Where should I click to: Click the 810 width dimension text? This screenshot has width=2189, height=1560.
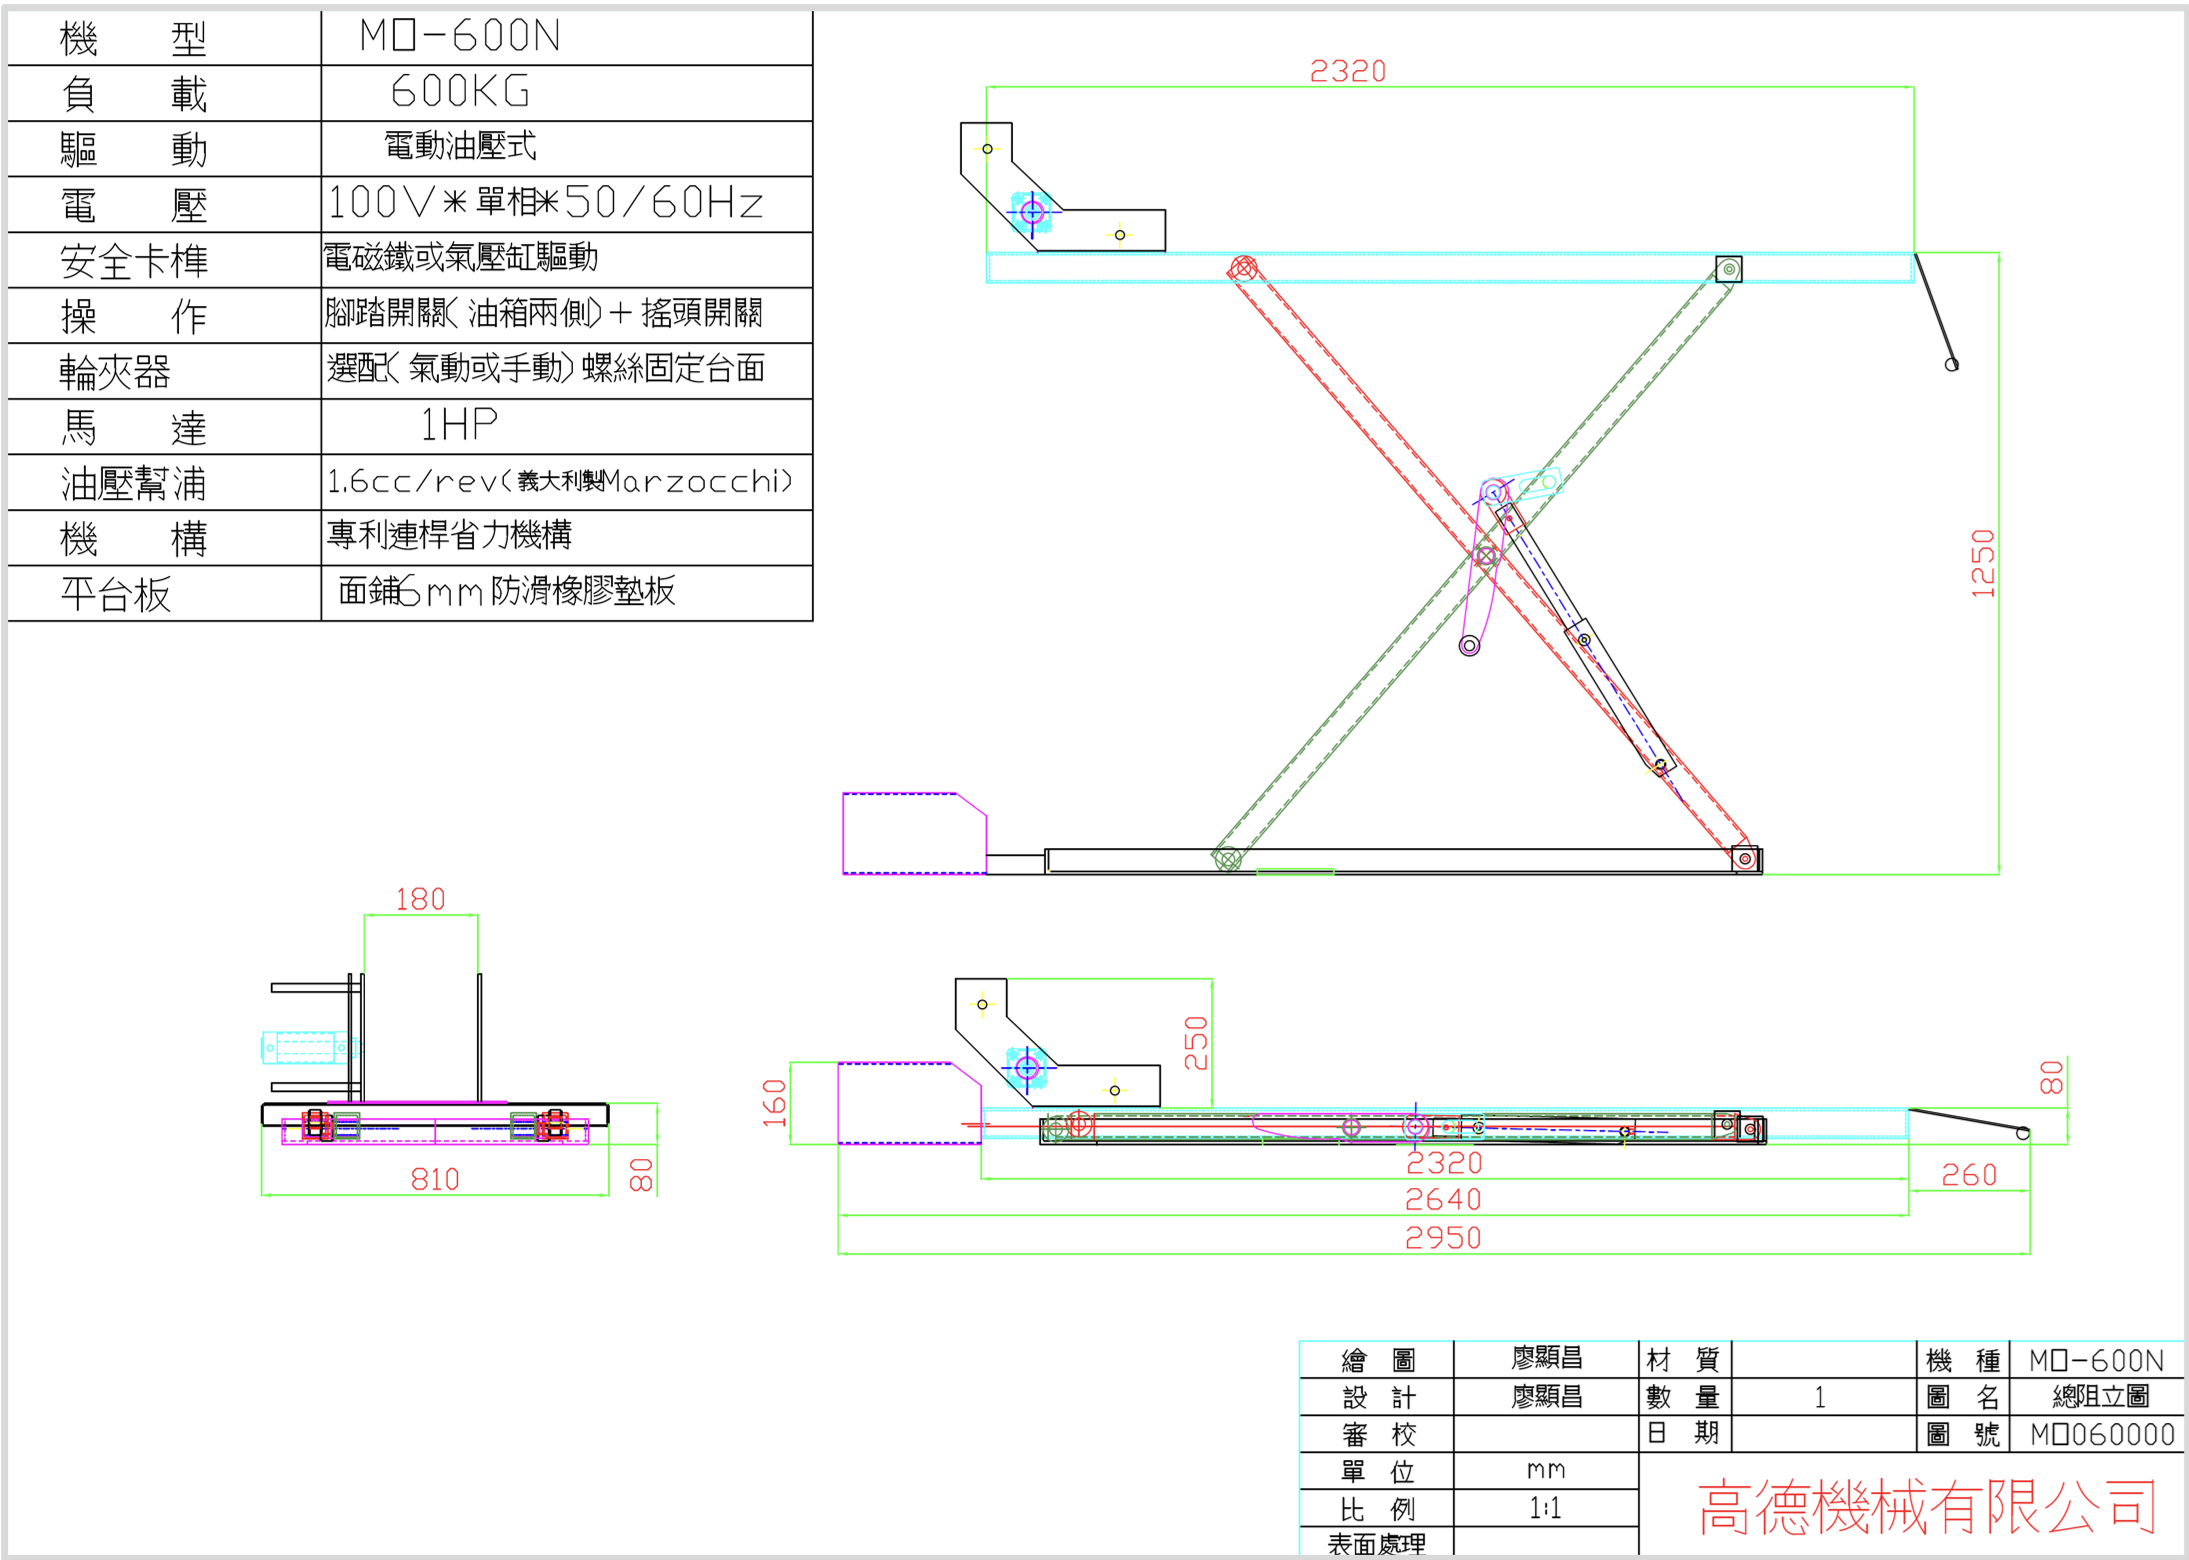[x=435, y=1179]
